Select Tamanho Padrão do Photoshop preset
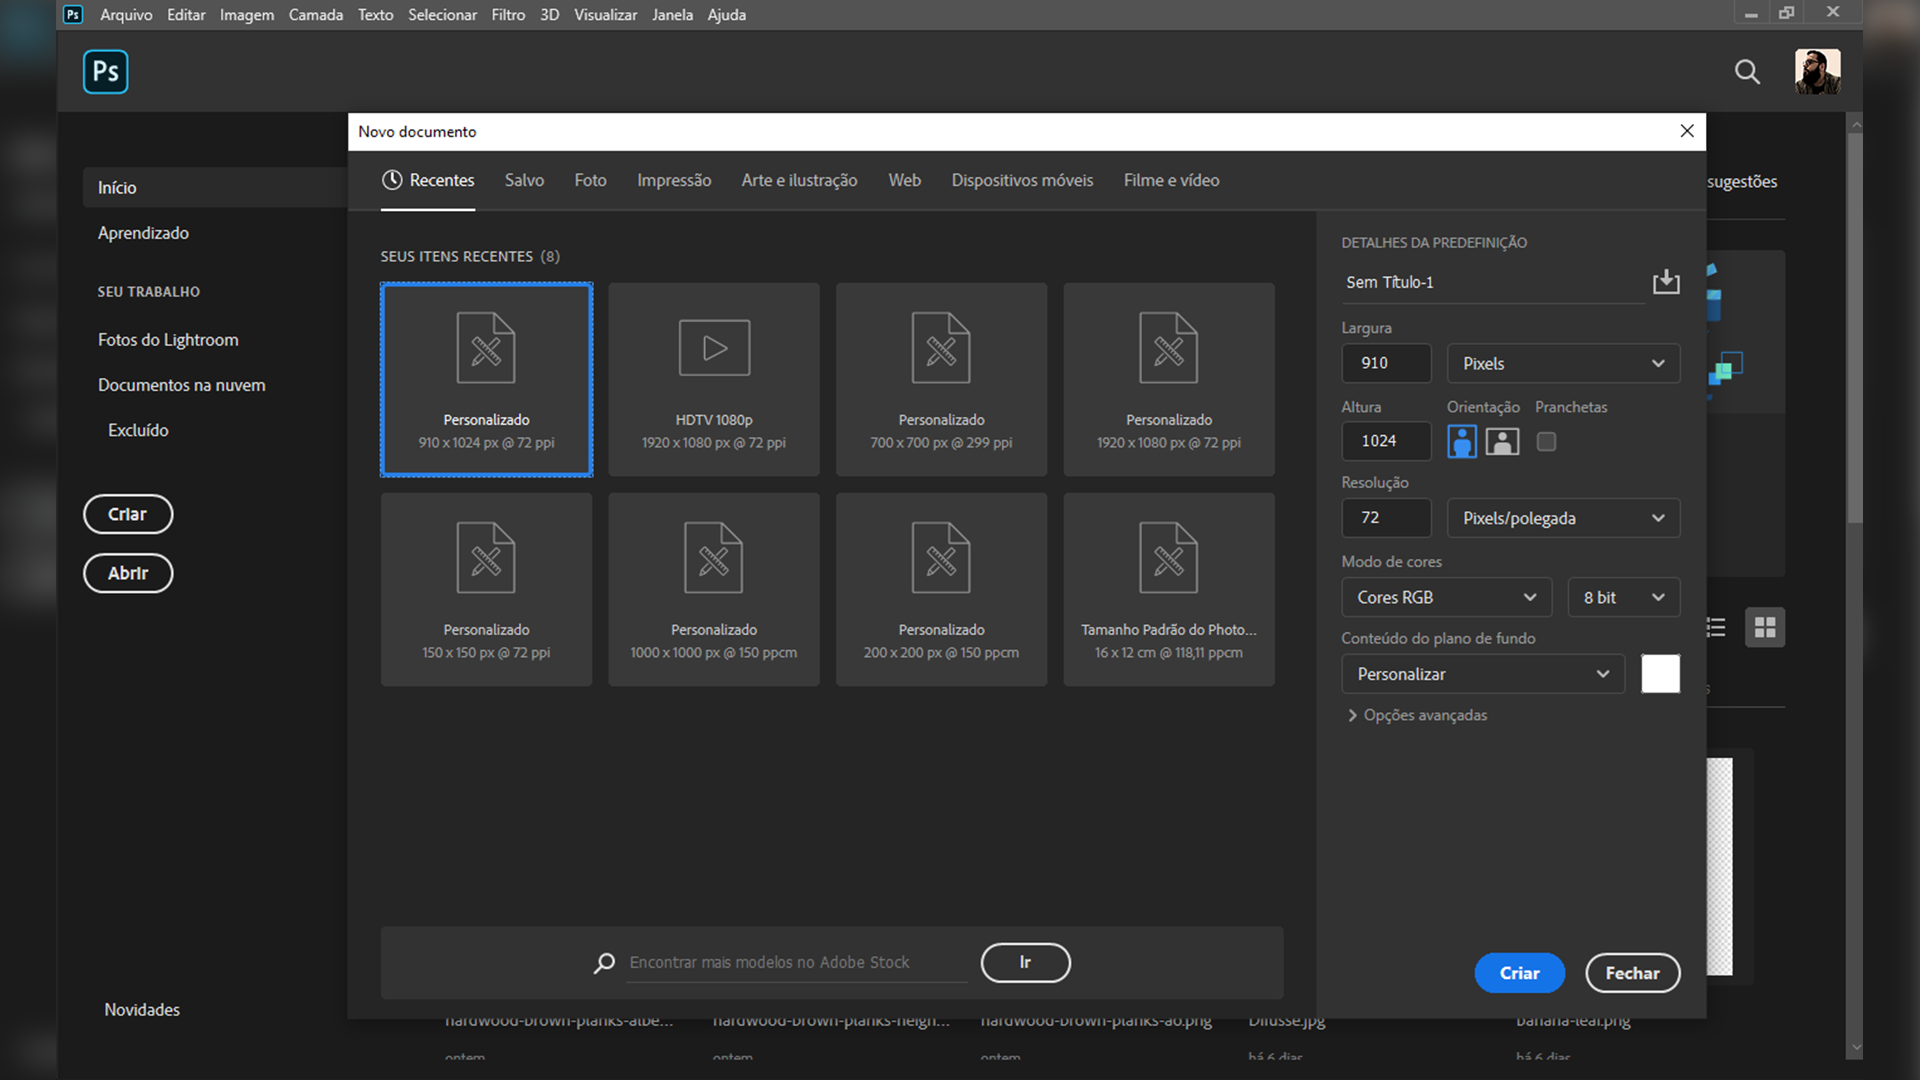1920x1080 pixels. 1169,589
